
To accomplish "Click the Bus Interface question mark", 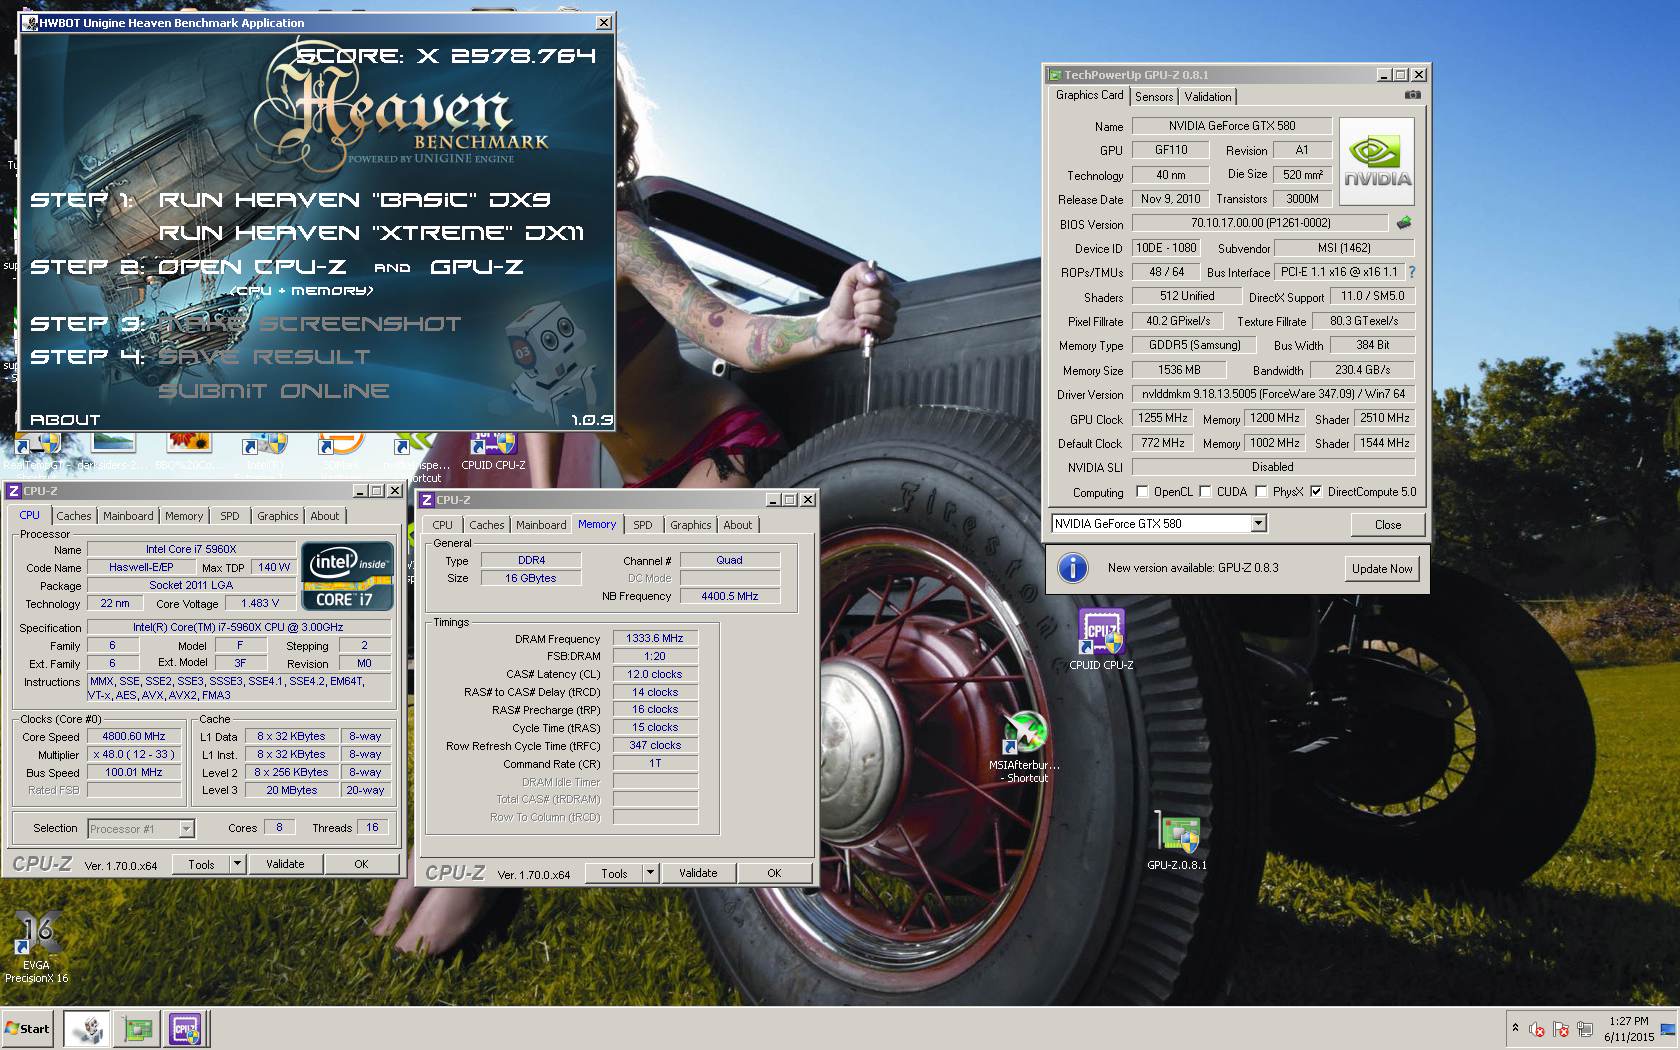I will point(1411,272).
